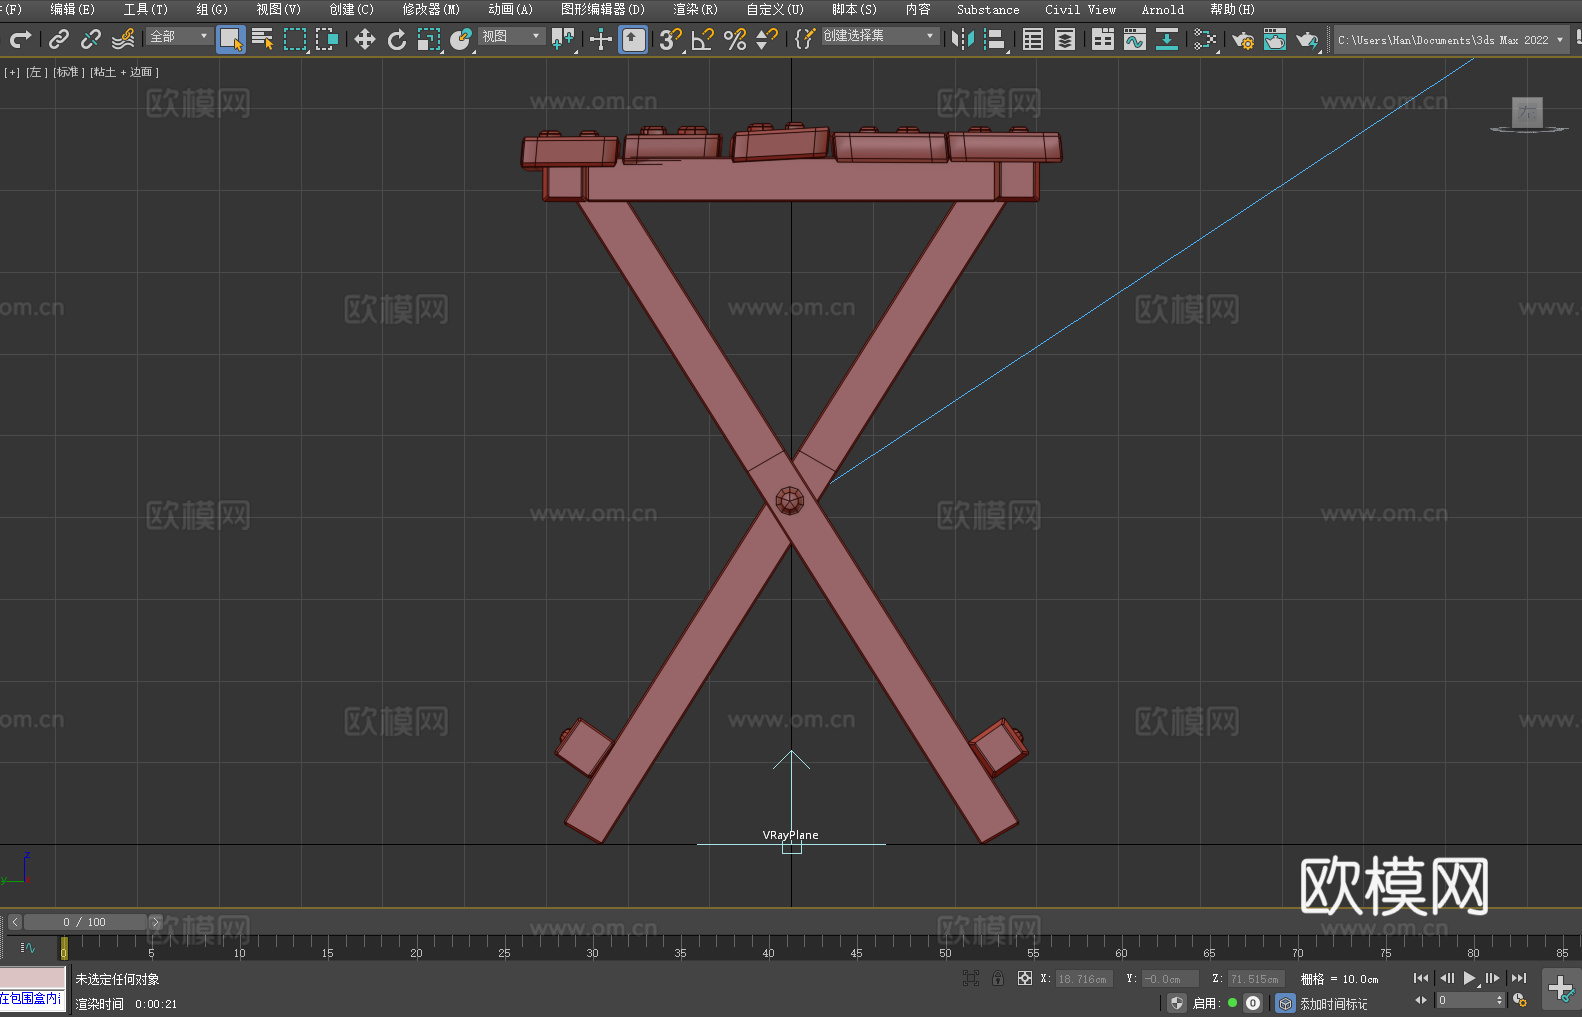
Task: Open Material Editor node icon
Action: point(1205,39)
